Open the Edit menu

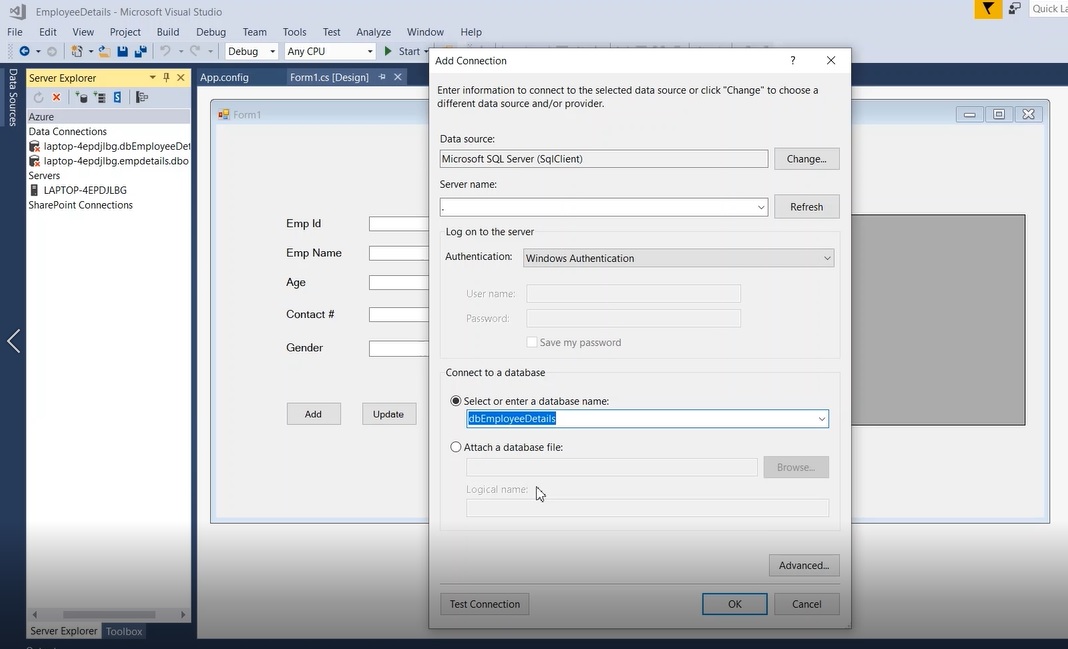[48, 32]
